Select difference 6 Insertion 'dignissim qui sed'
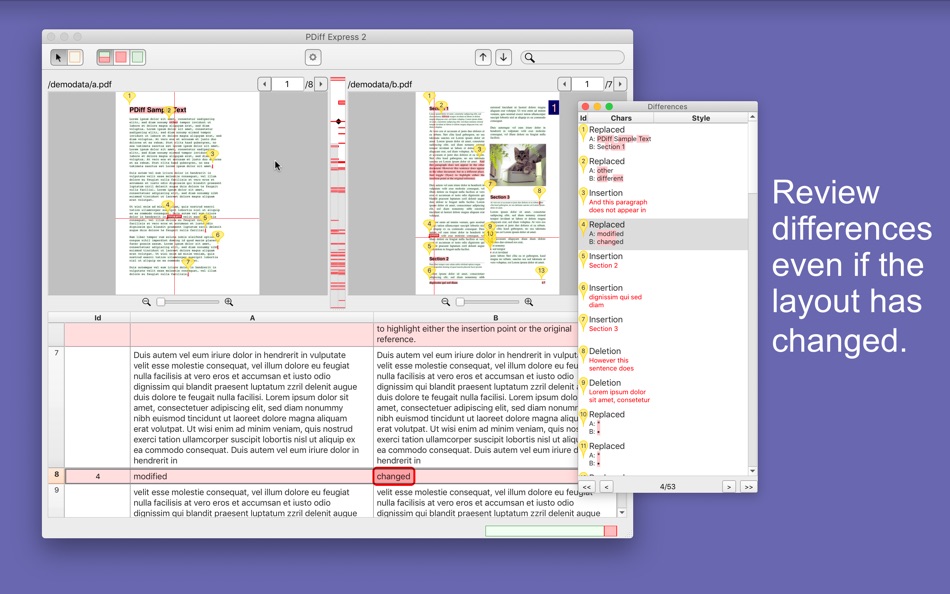The height and width of the screenshot is (594, 950). [663, 296]
